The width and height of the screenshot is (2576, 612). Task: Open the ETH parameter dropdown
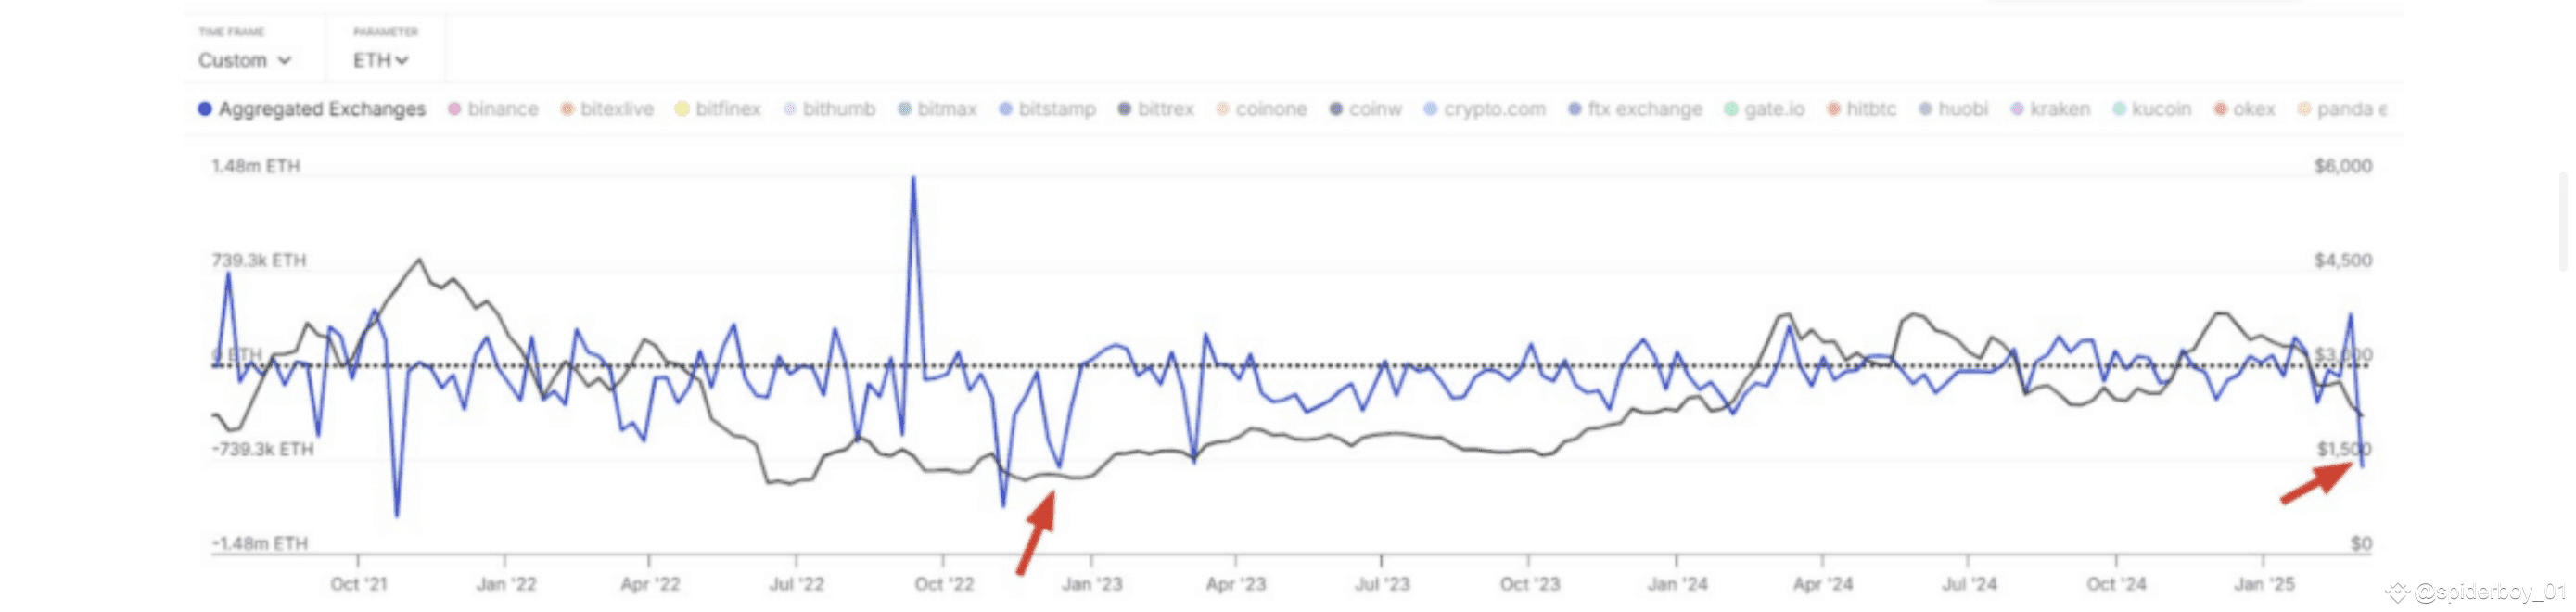[x=380, y=60]
